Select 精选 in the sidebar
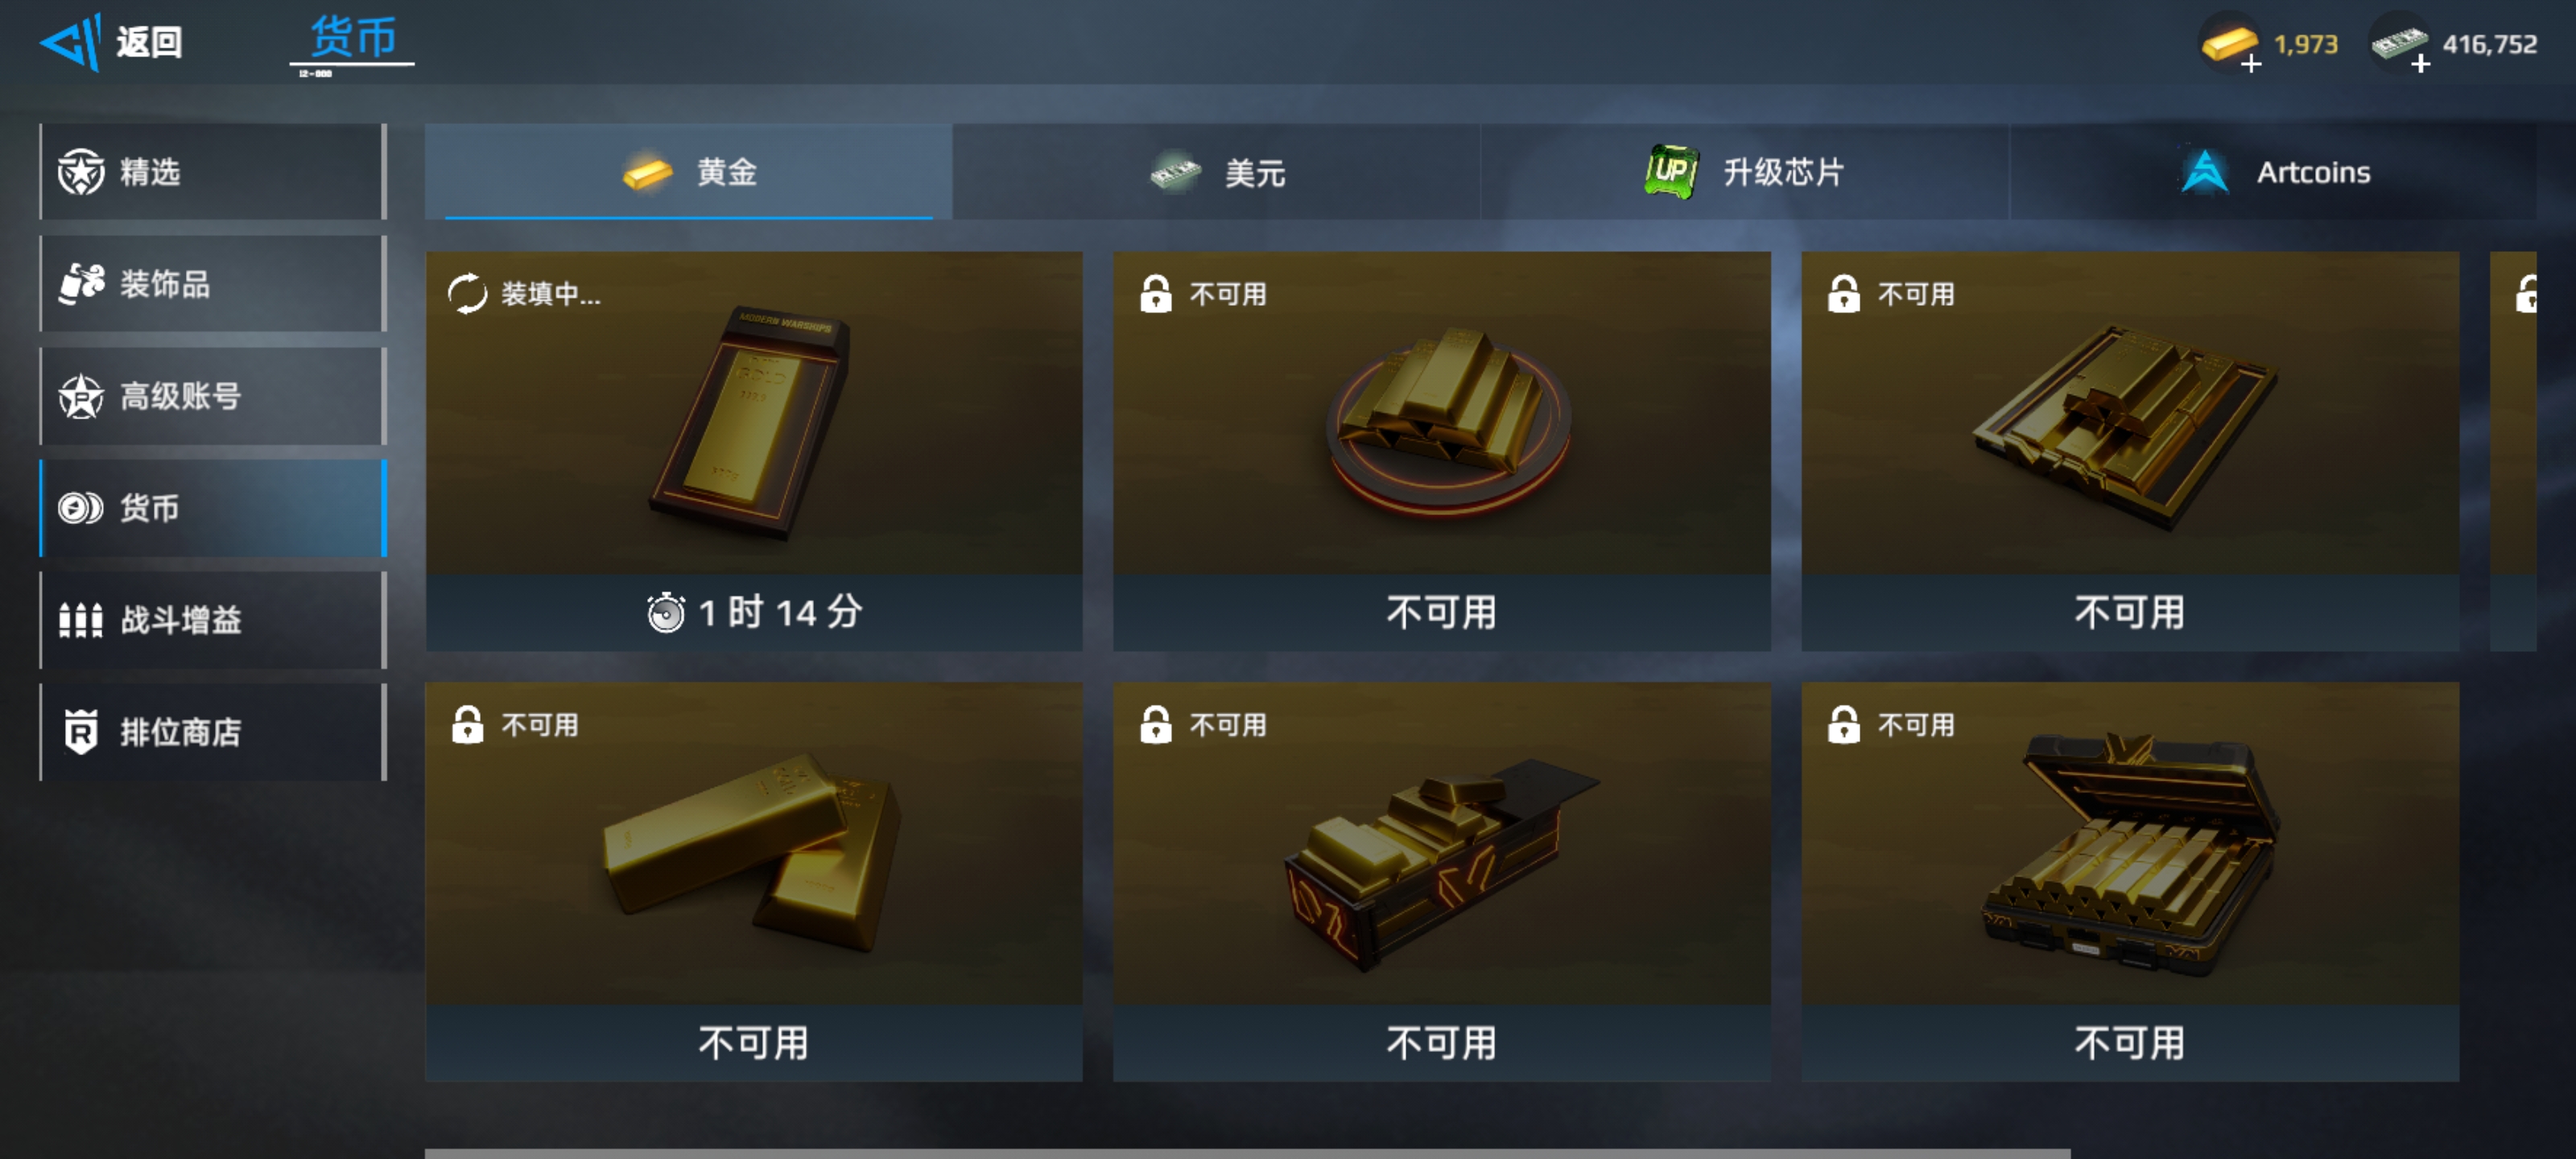The image size is (2576, 1159). (213, 172)
